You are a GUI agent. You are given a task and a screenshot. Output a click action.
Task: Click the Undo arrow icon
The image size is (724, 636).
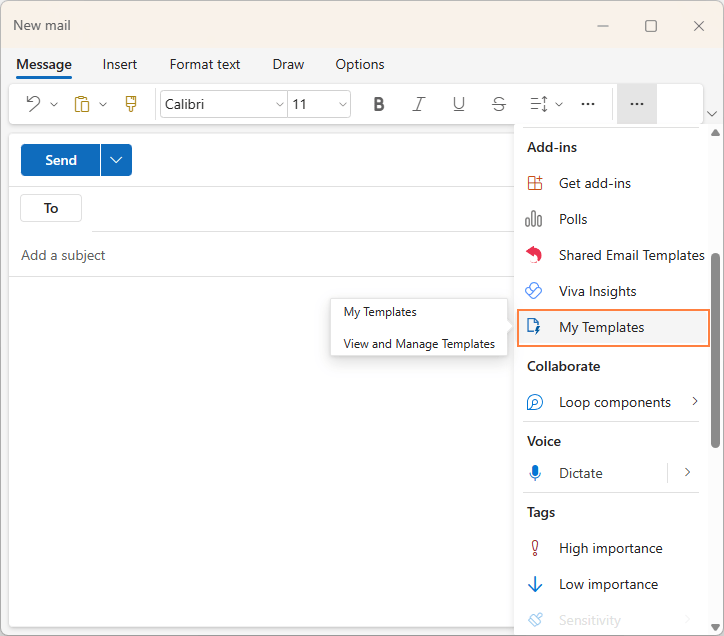(x=33, y=104)
